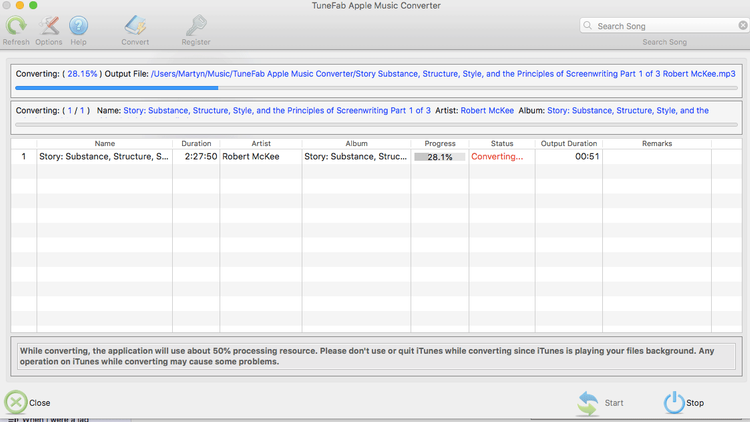Click the converting warning message text
The height and width of the screenshot is (422, 750).
[x=367, y=356]
